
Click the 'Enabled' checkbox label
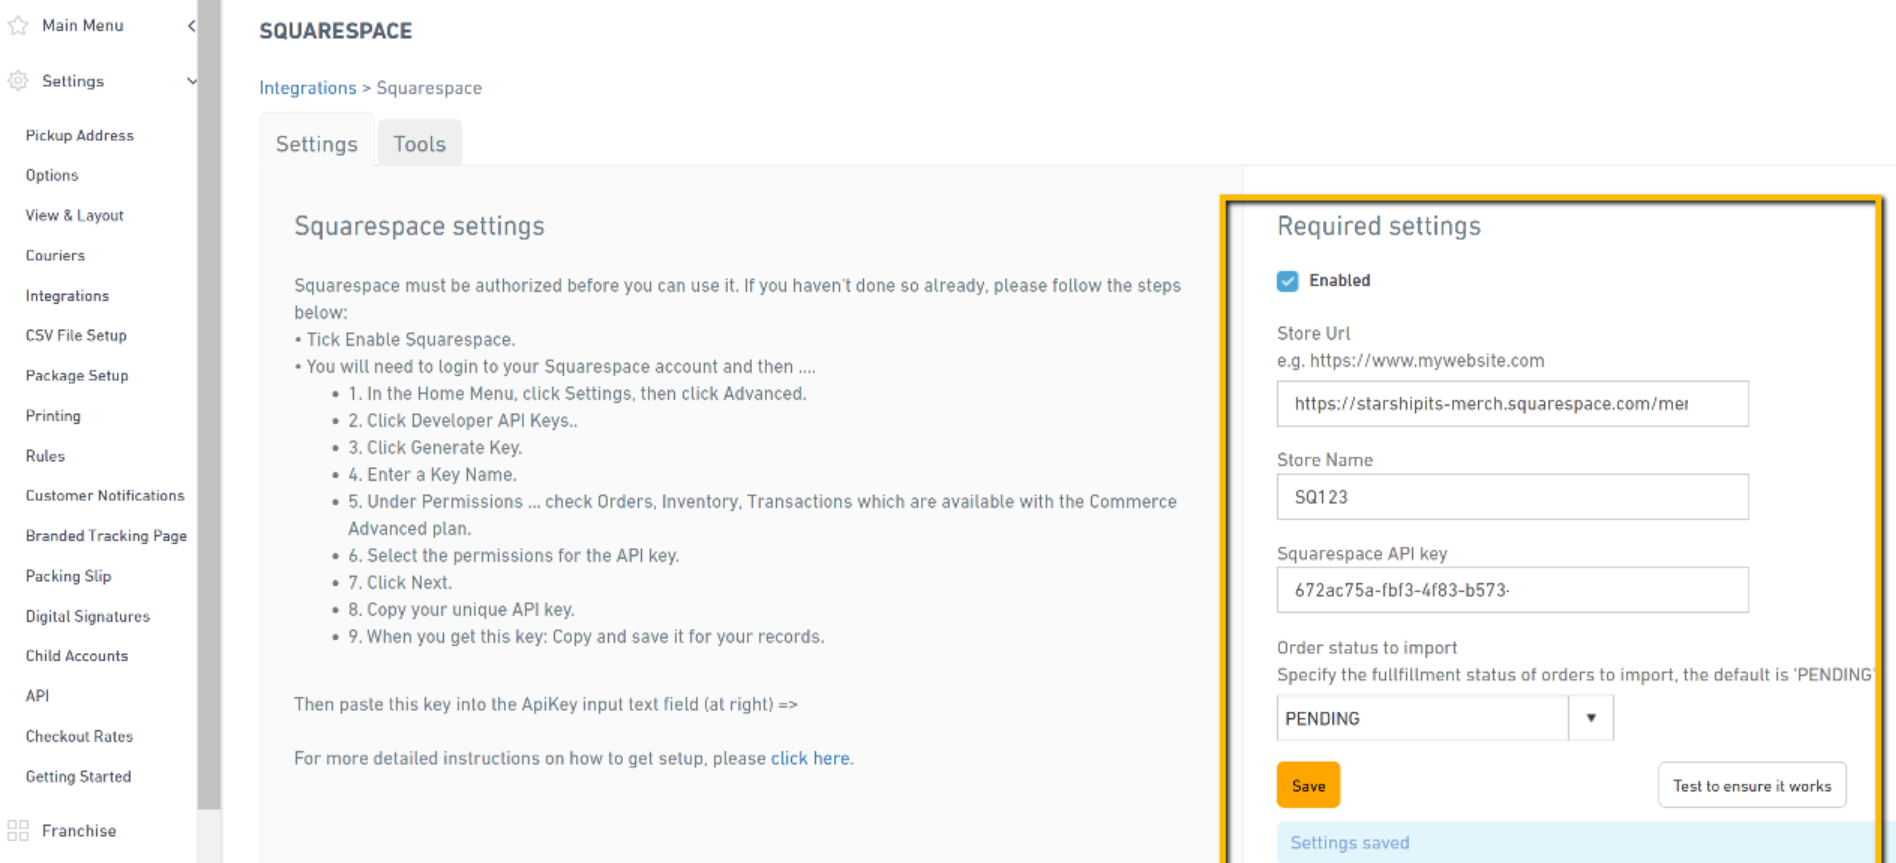point(1340,281)
